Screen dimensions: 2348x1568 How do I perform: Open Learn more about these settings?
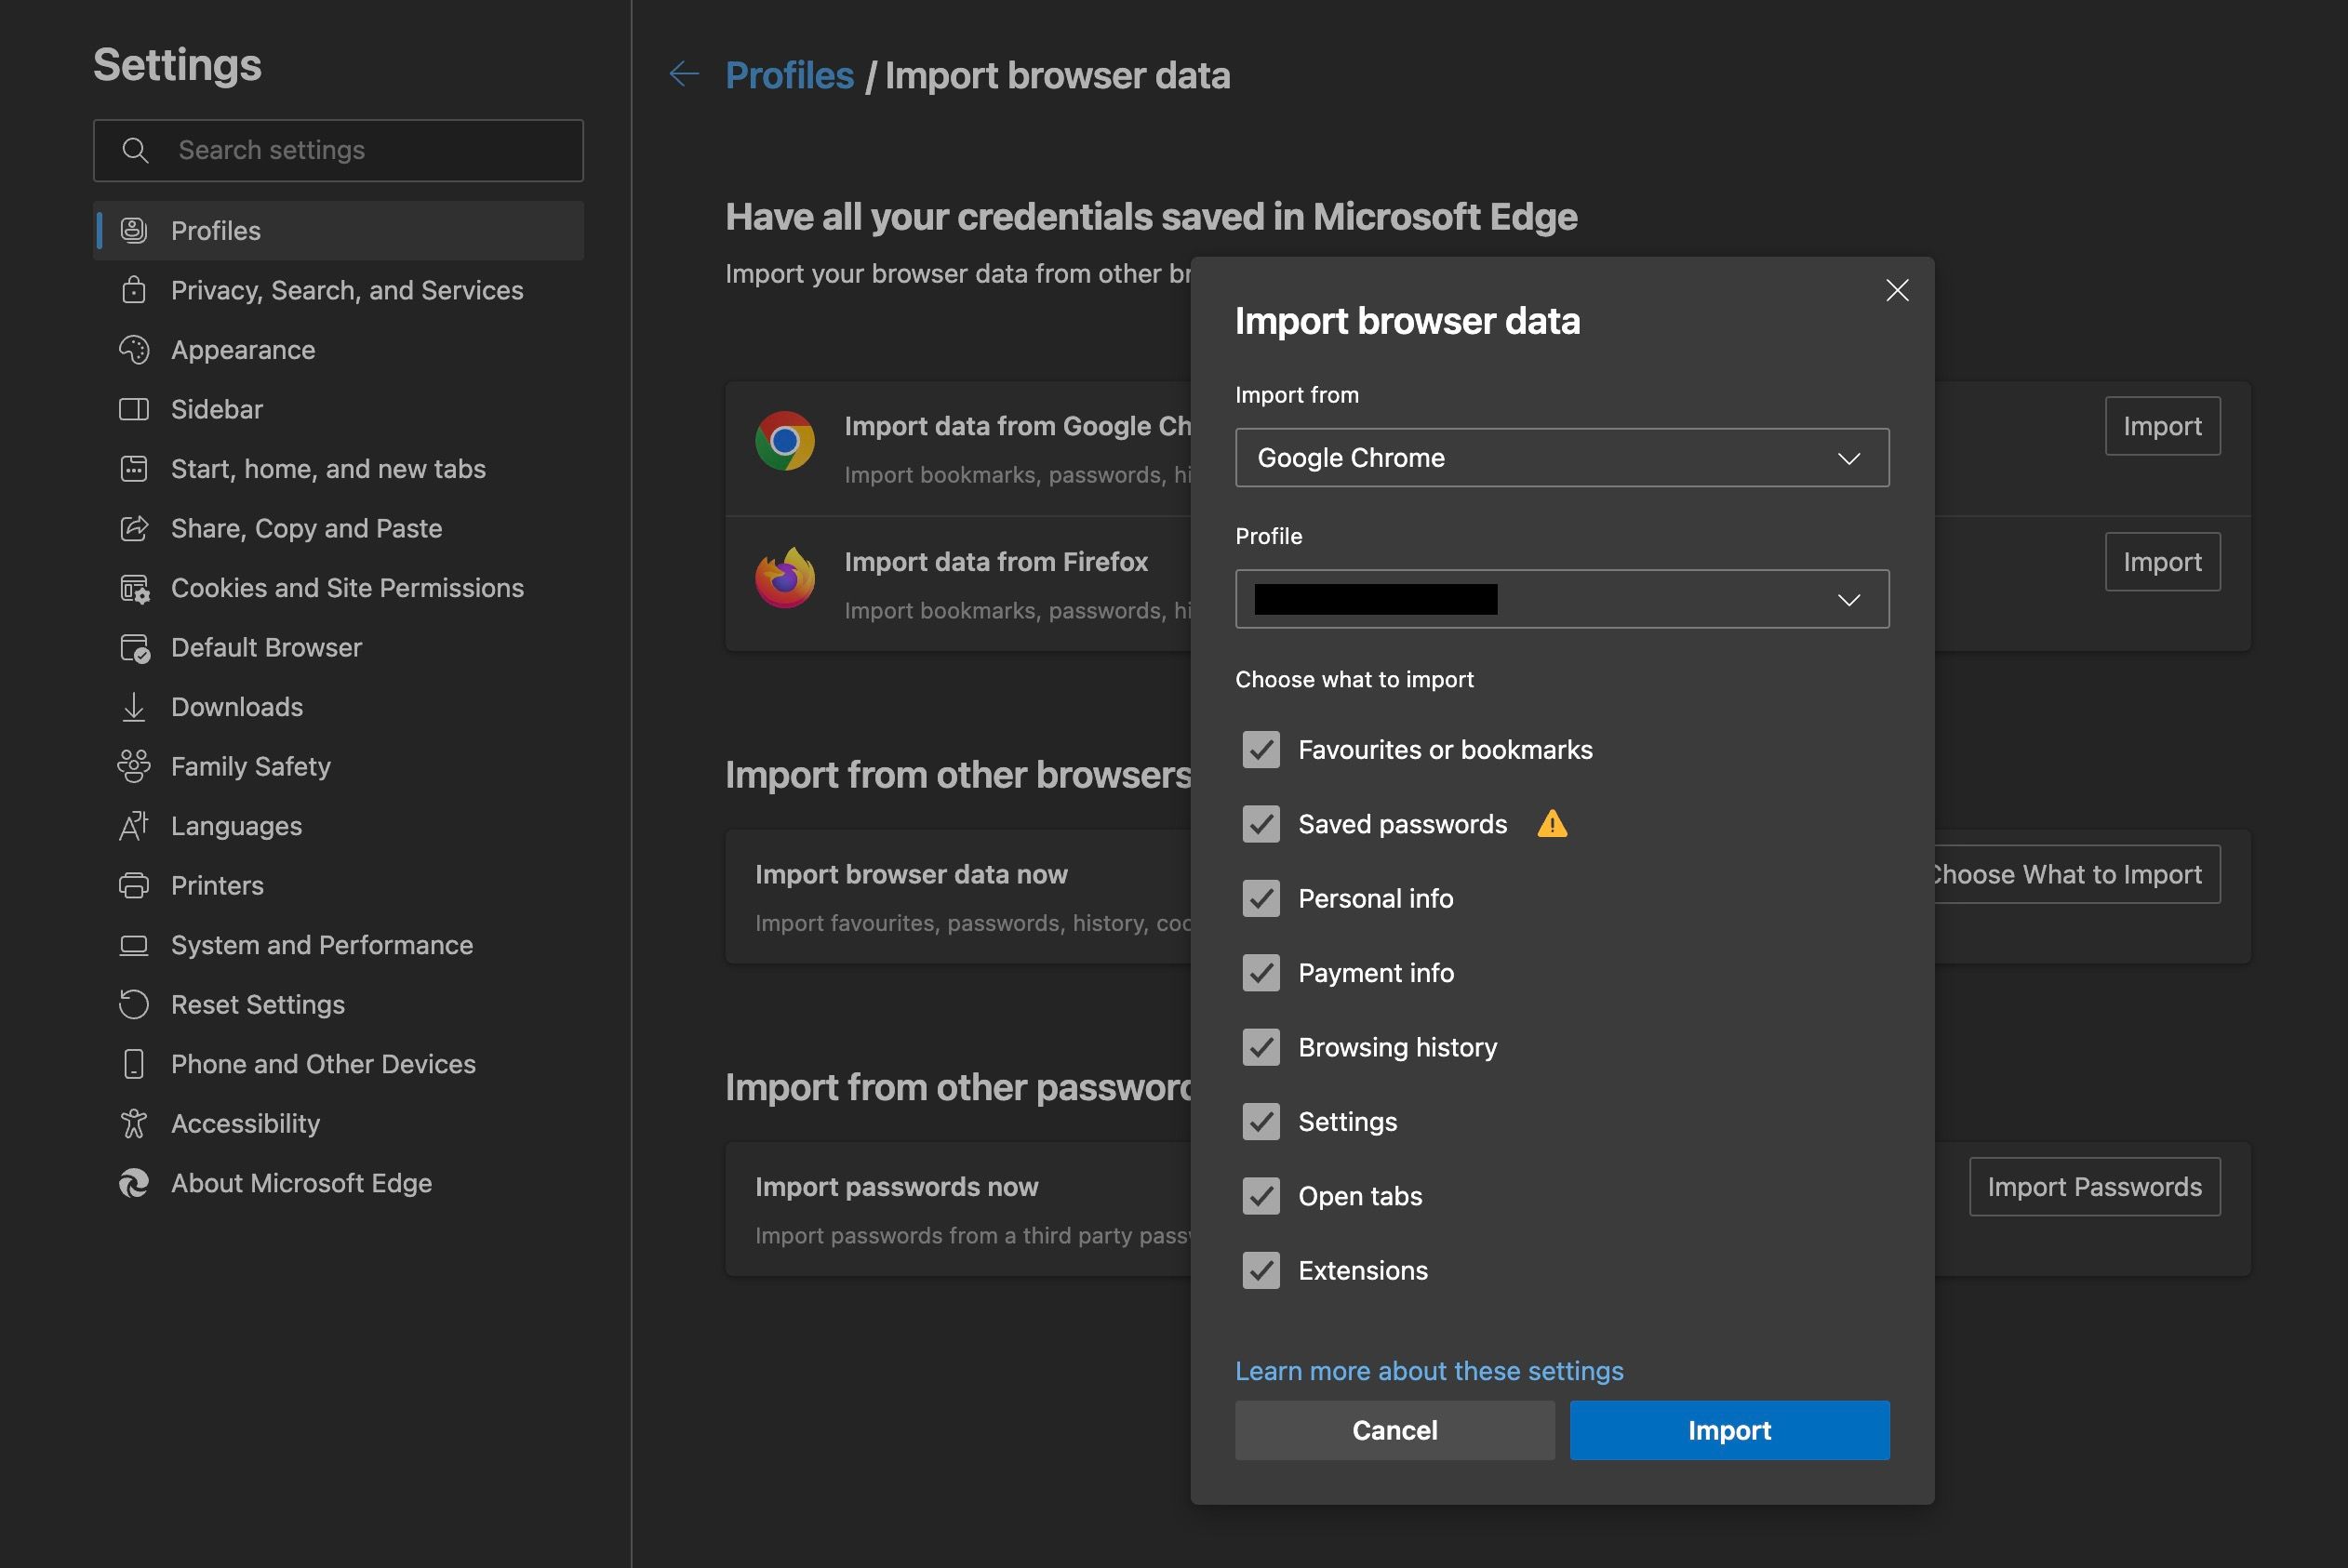point(1429,1371)
